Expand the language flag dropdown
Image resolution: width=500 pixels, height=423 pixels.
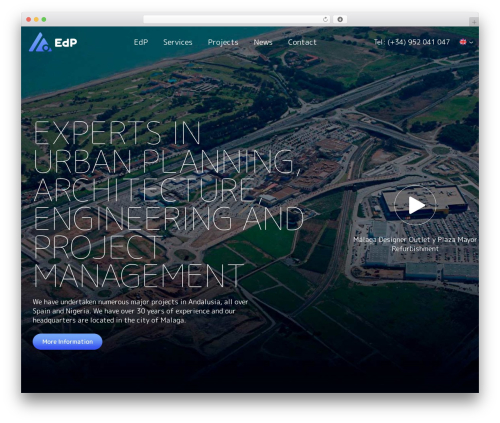(466, 42)
